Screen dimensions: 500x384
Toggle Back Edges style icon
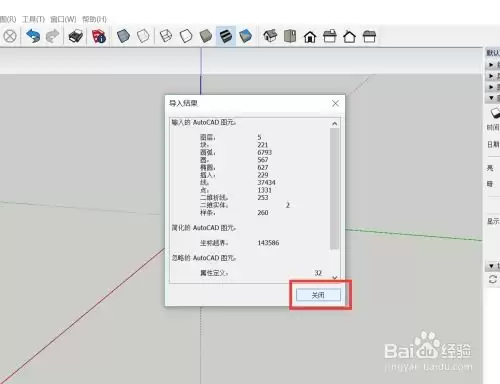pos(143,36)
